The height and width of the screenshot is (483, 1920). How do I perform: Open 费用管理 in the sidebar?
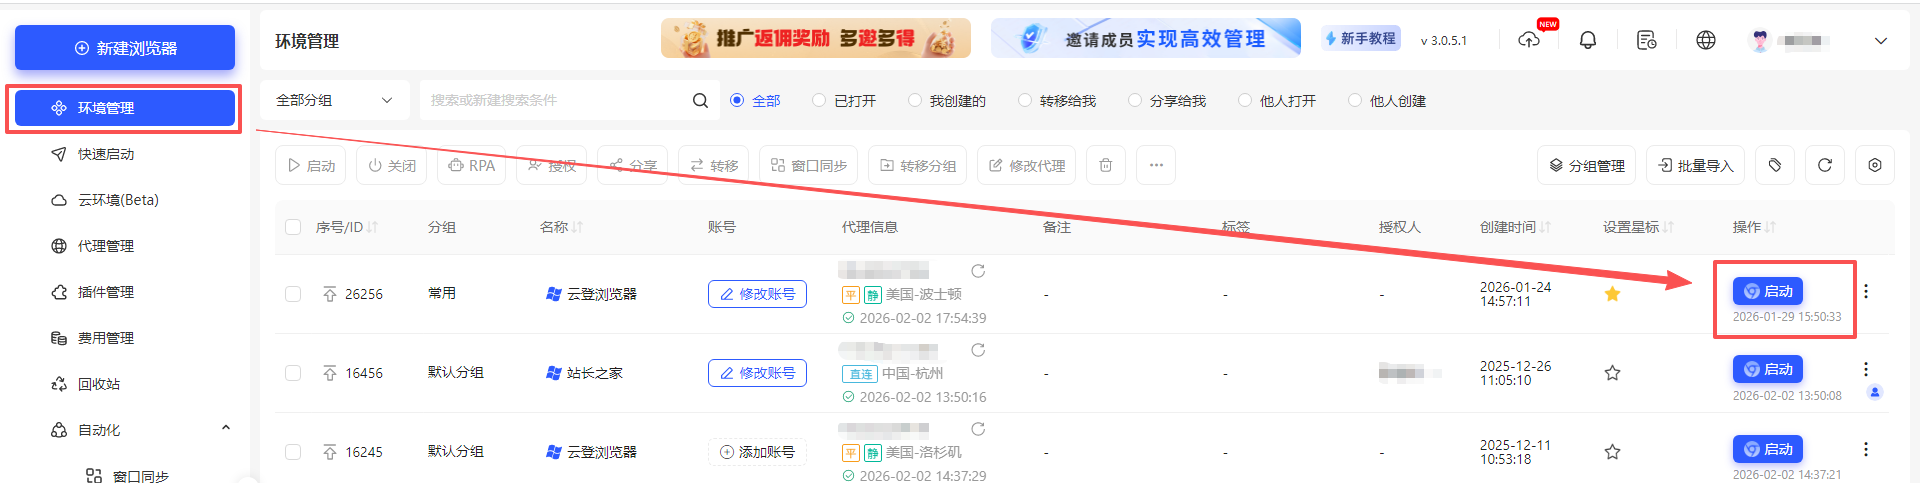click(106, 338)
